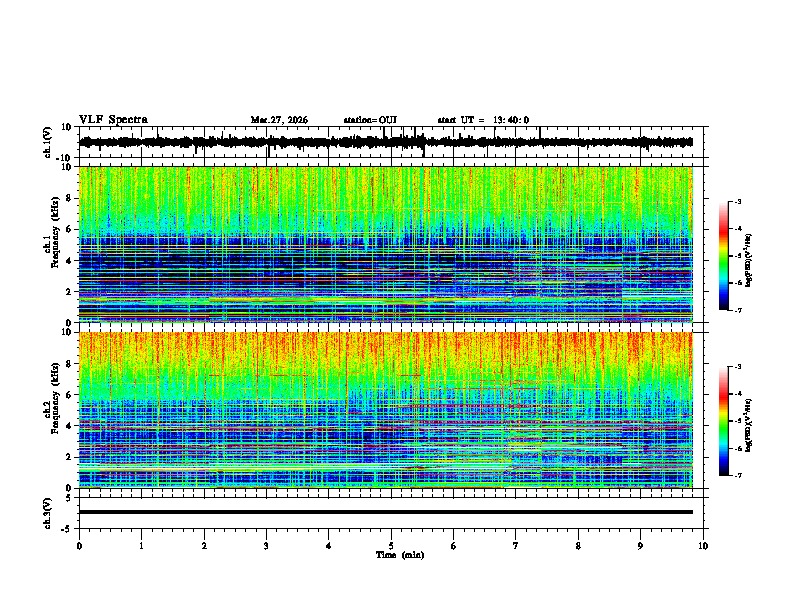Click the "2" tick on the Time axis
This screenshot has width=792, height=612.
(204, 546)
